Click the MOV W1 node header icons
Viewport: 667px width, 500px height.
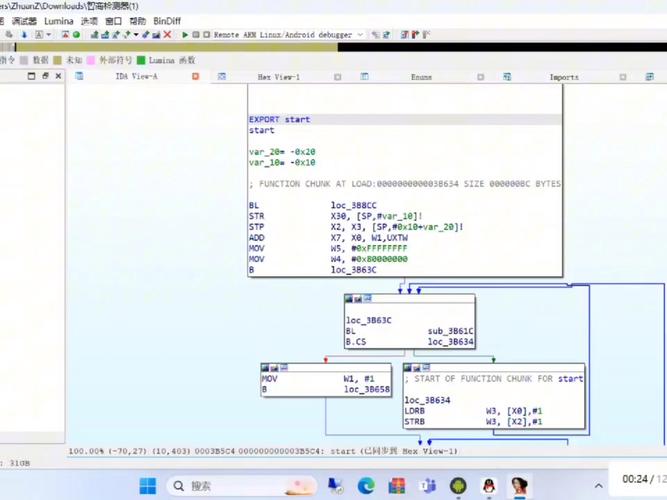pos(274,368)
